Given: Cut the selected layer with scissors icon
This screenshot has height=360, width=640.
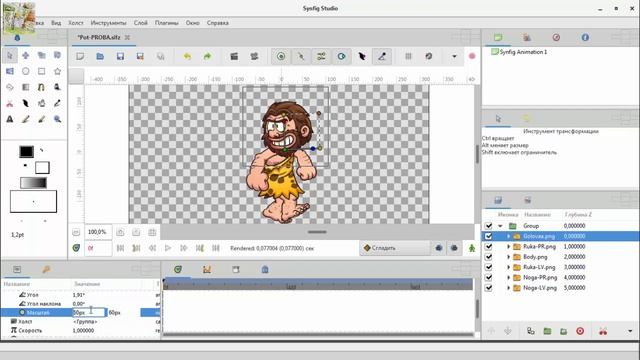Looking at the screenshot, I should coord(603,331).
